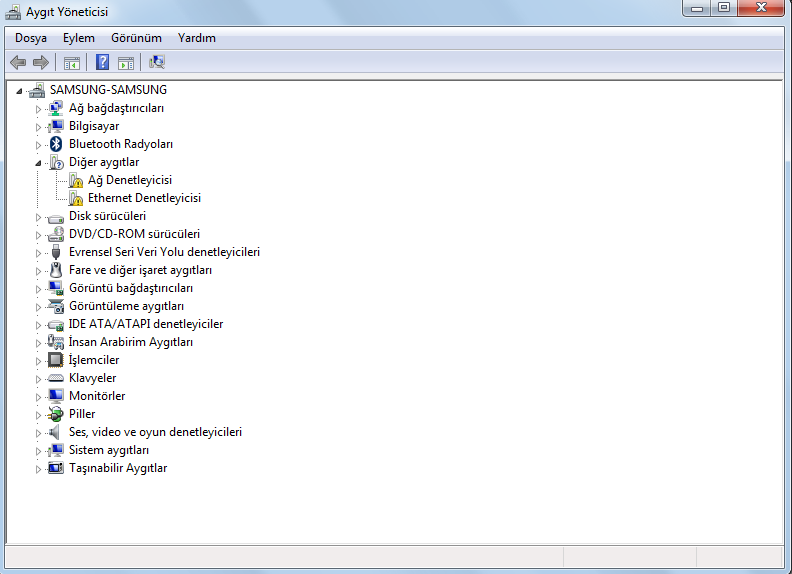792x574 pixels.
Task: Expand İnsan Arabirim Aygıtları category
Action: (38, 343)
